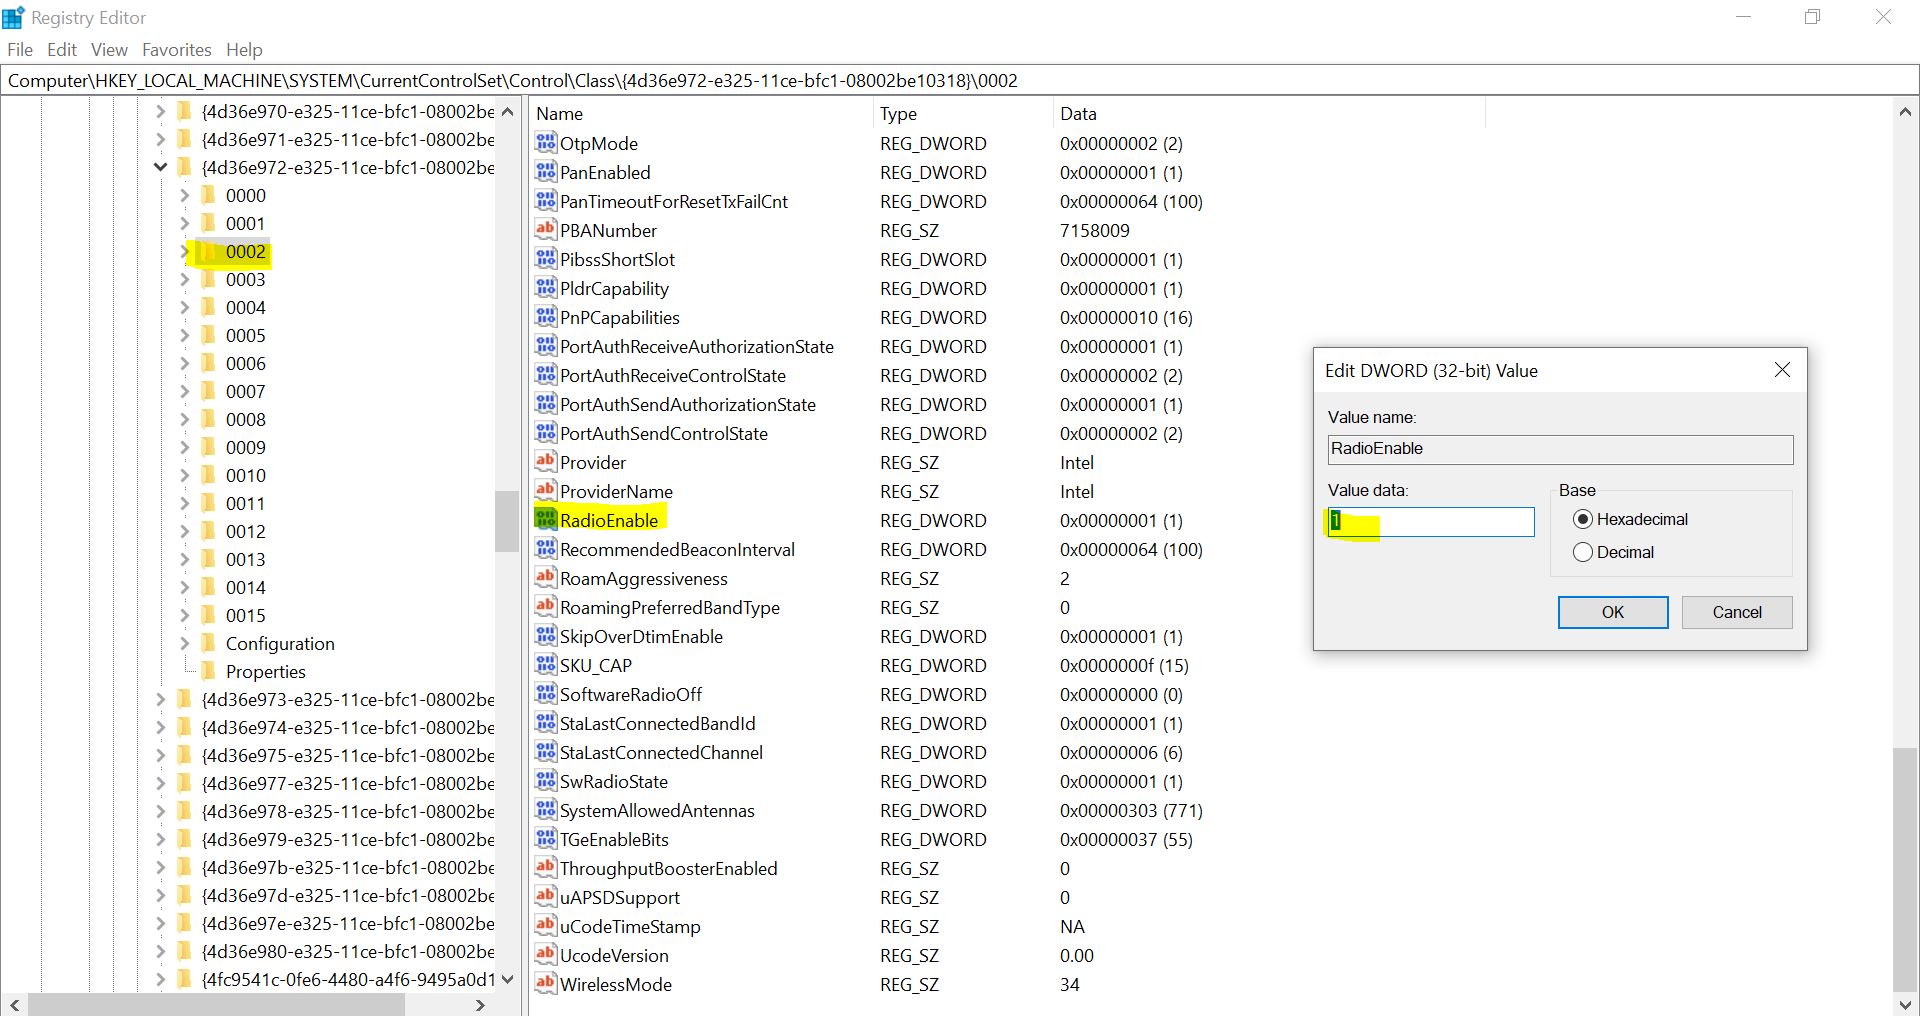Click the DWORD icon beside PanEnabled
Image resolution: width=1920 pixels, height=1016 pixels.
(x=545, y=171)
